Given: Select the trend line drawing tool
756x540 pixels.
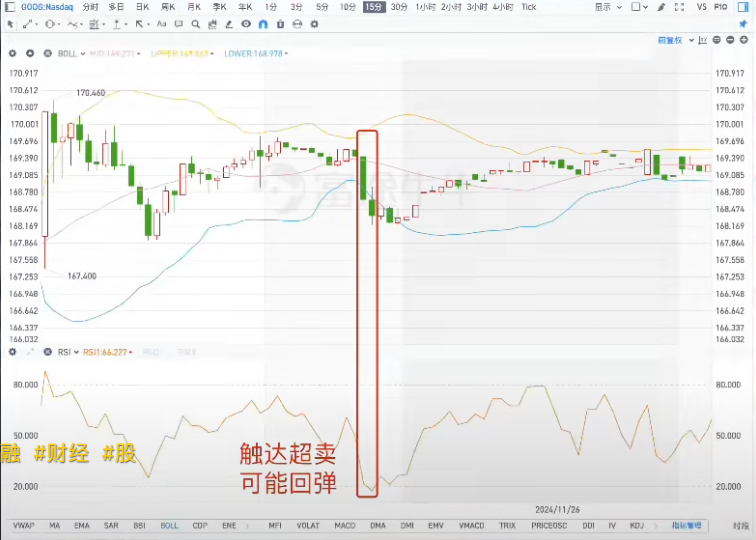Looking at the screenshot, I should pos(27,24).
